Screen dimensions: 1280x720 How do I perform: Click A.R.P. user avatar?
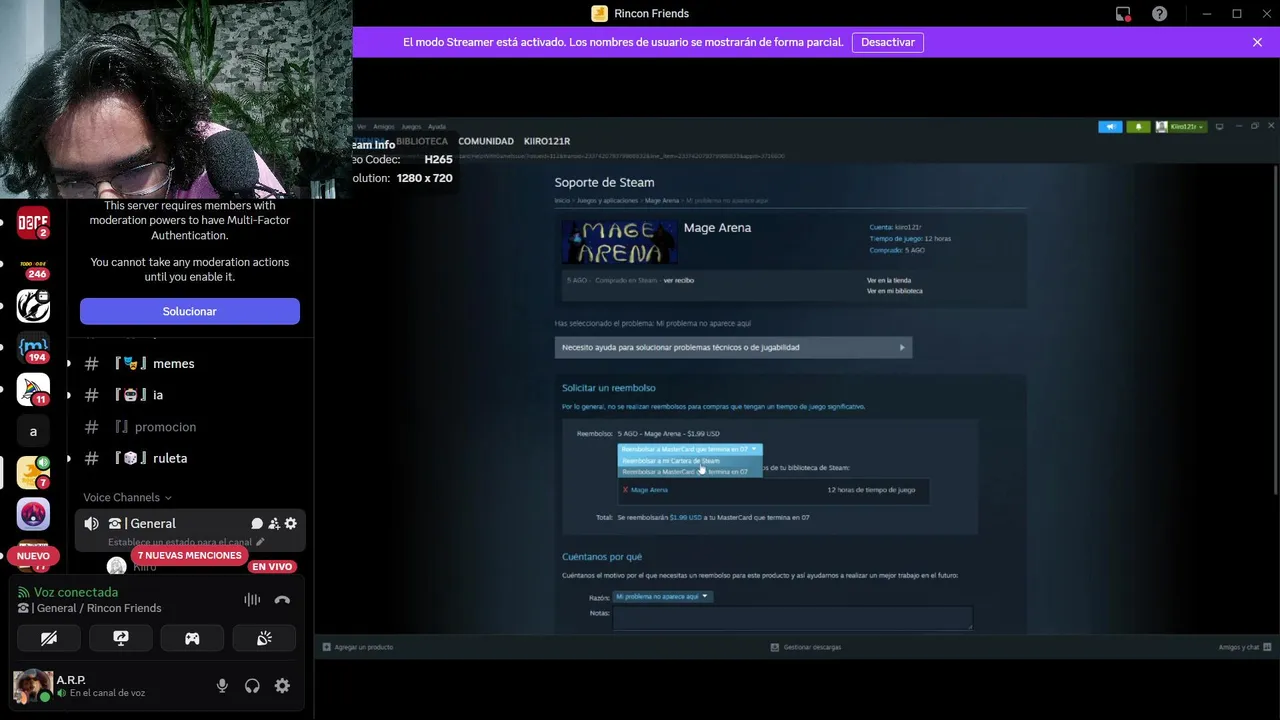[x=32, y=686]
